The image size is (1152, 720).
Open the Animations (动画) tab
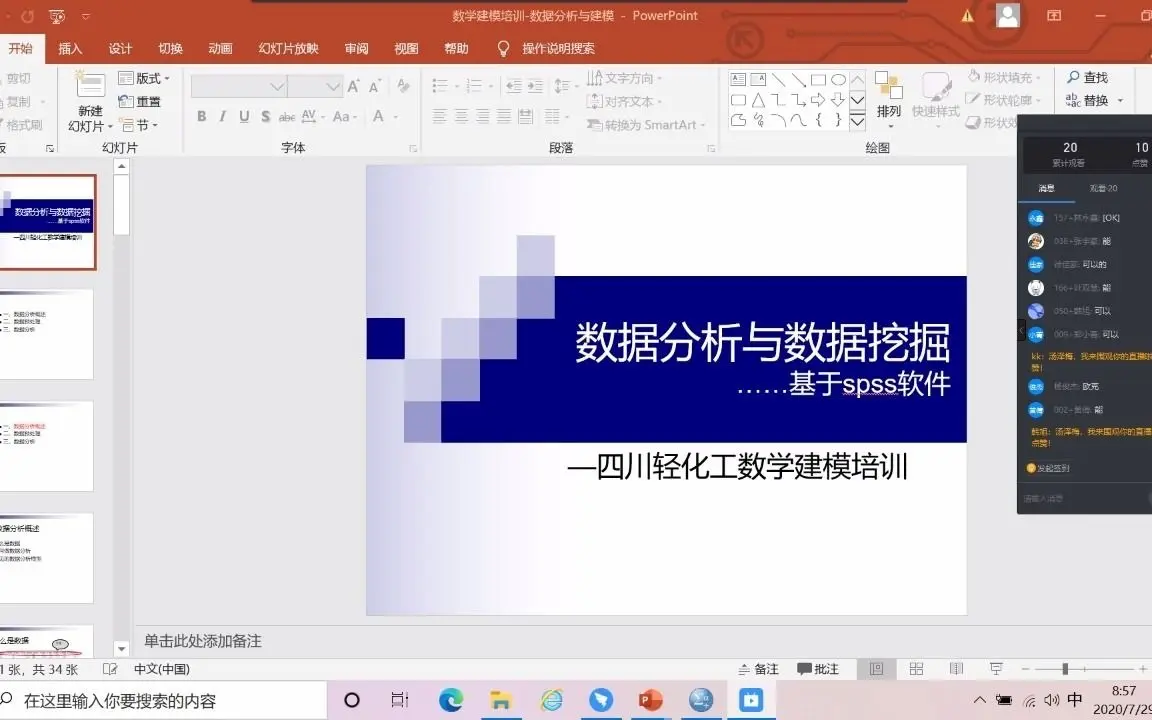pyautogui.click(x=220, y=48)
